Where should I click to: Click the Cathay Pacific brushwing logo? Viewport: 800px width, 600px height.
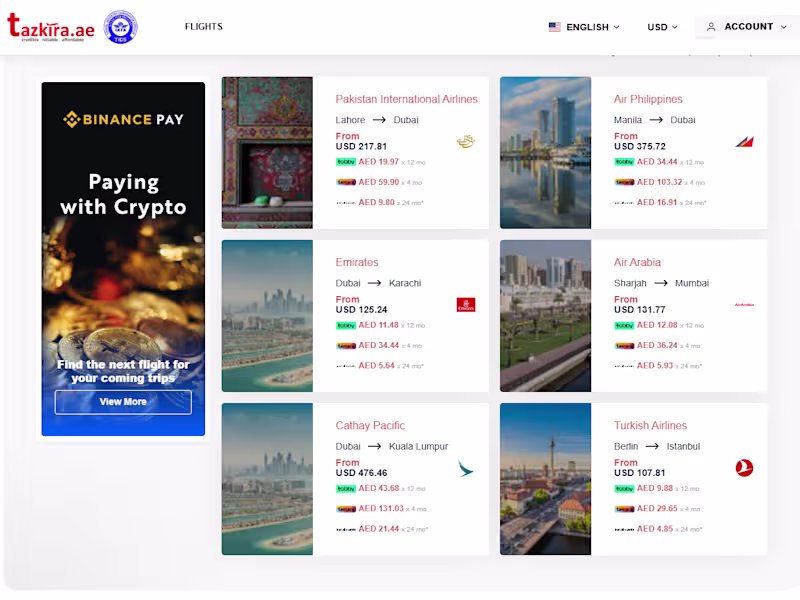point(466,468)
